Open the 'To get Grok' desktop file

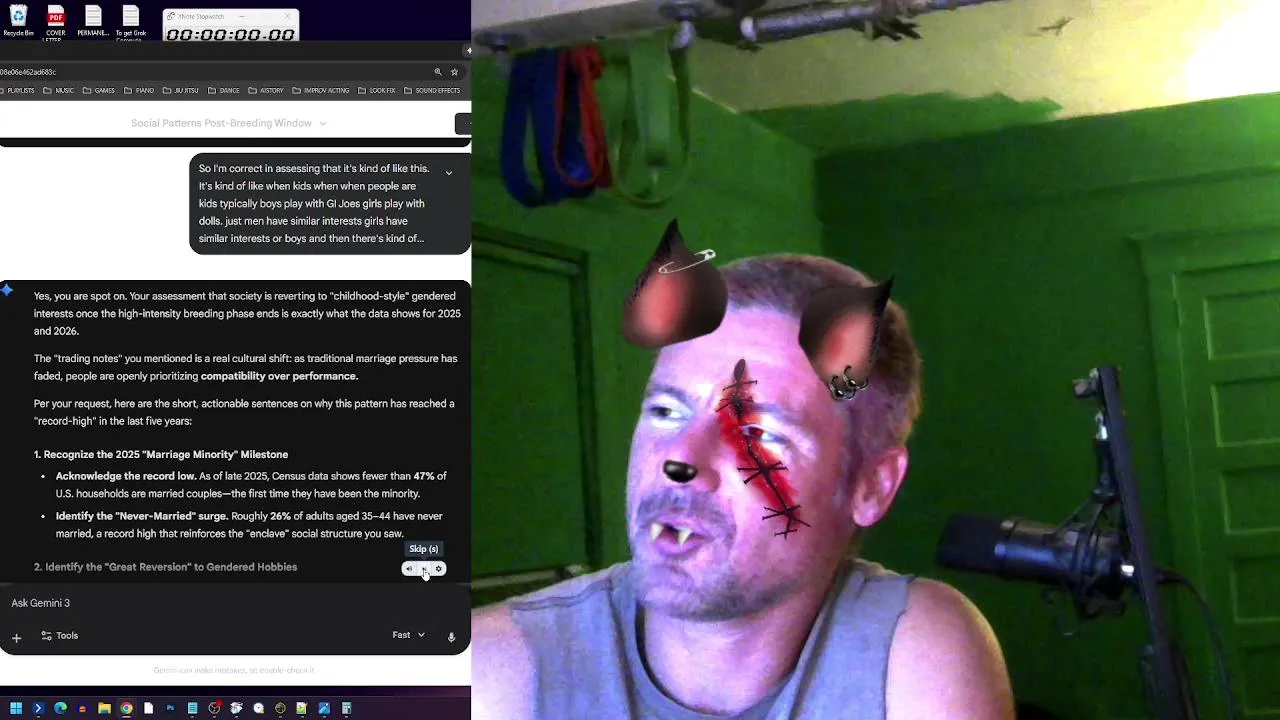click(131, 21)
